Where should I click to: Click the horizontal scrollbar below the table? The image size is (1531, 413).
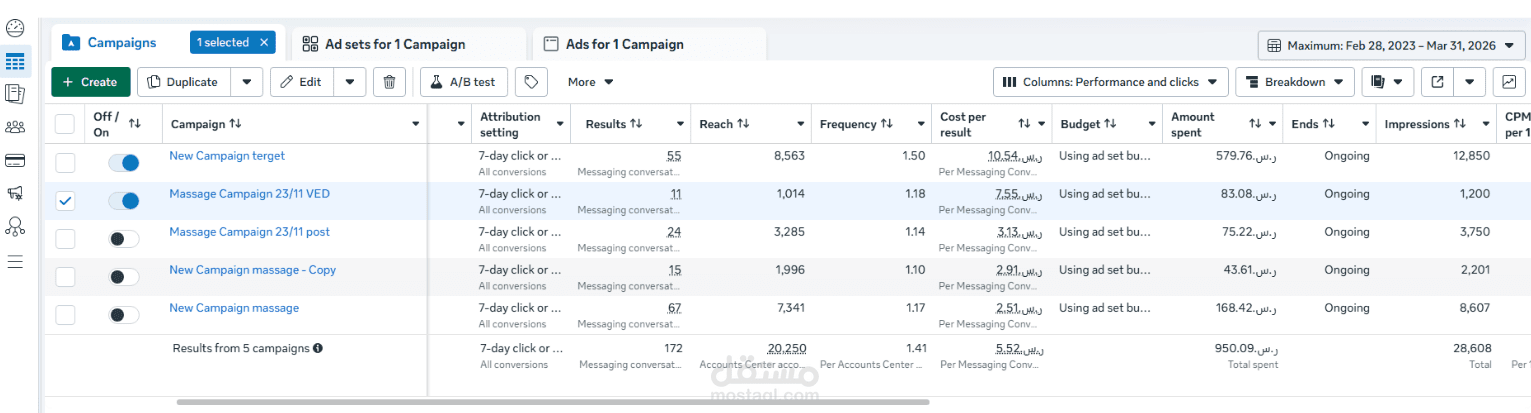pyautogui.click(x=550, y=402)
